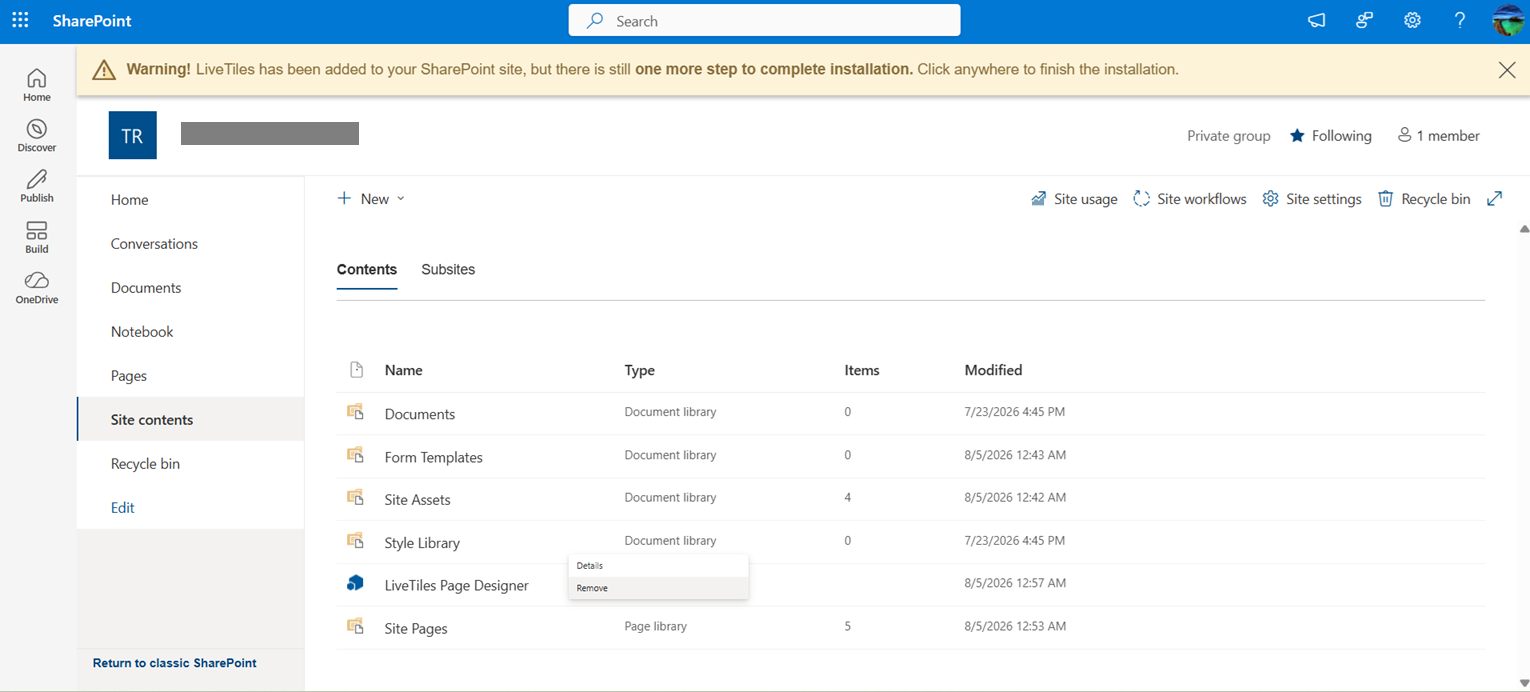Image resolution: width=1530 pixels, height=692 pixels.
Task: View the 1 member list
Action: point(1438,136)
